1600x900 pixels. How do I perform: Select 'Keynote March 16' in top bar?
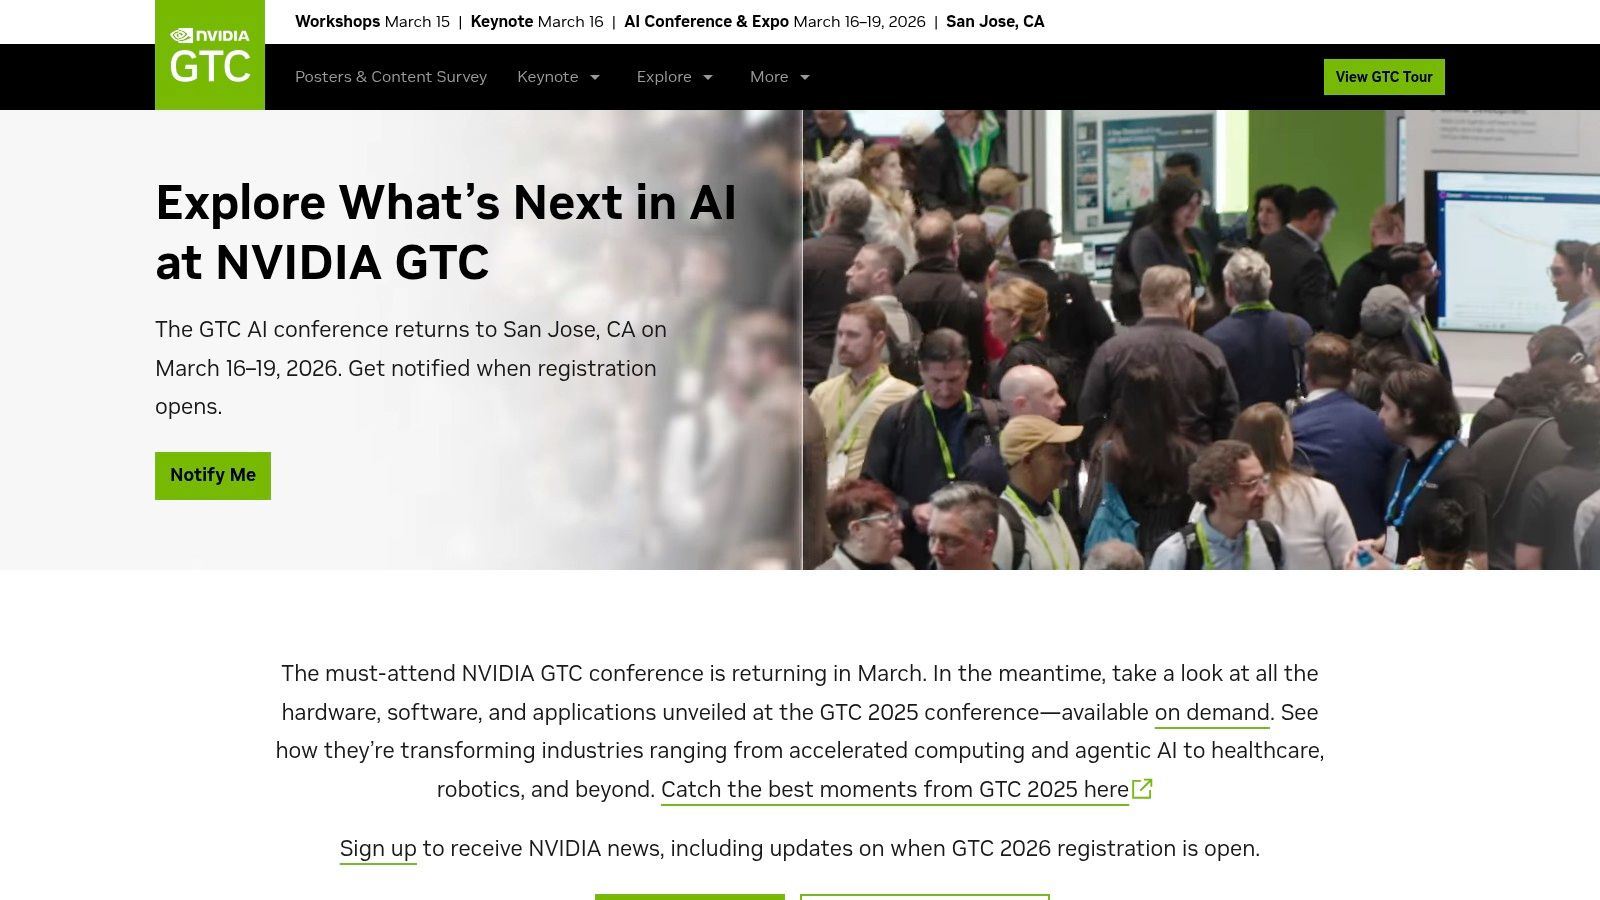(x=537, y=22)
